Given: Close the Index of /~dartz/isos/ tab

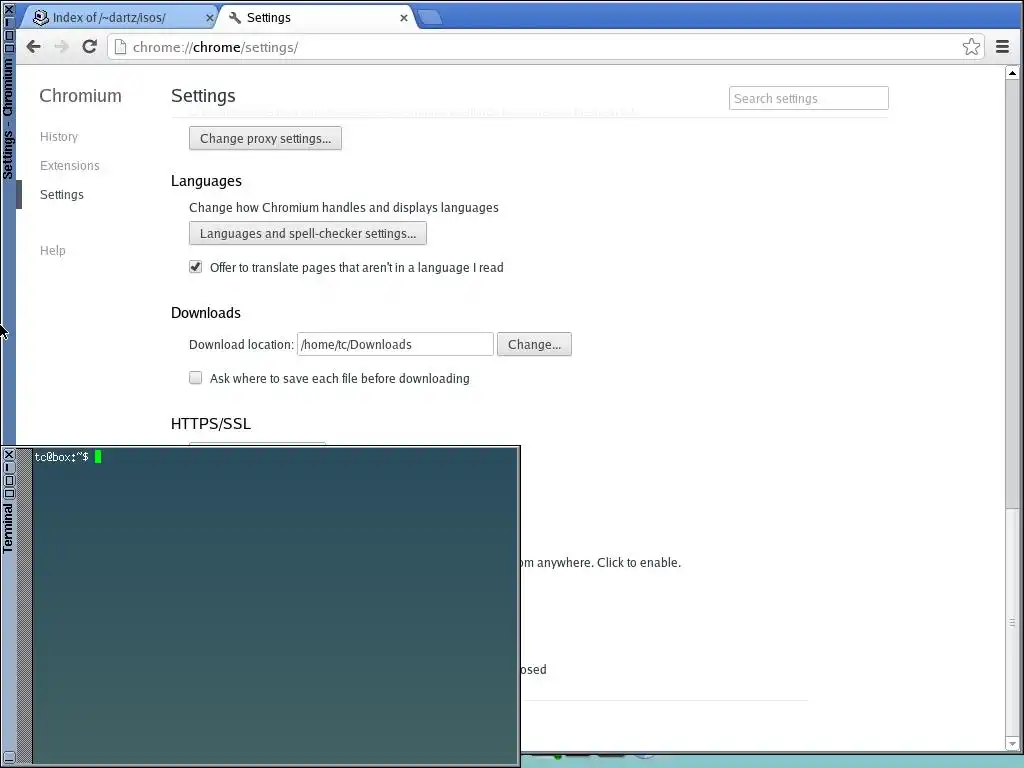Looking at the screenshot, I should click(210, 18).
